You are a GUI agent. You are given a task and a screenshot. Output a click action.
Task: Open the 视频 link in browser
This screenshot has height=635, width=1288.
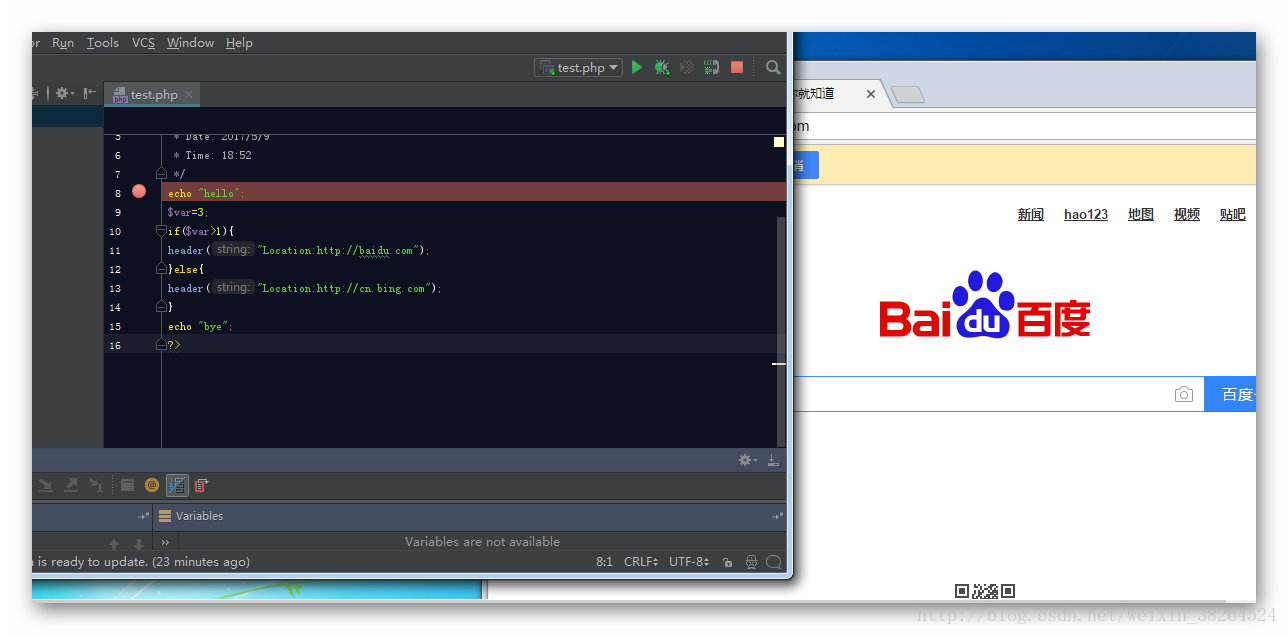click(x=1187, y=214)
